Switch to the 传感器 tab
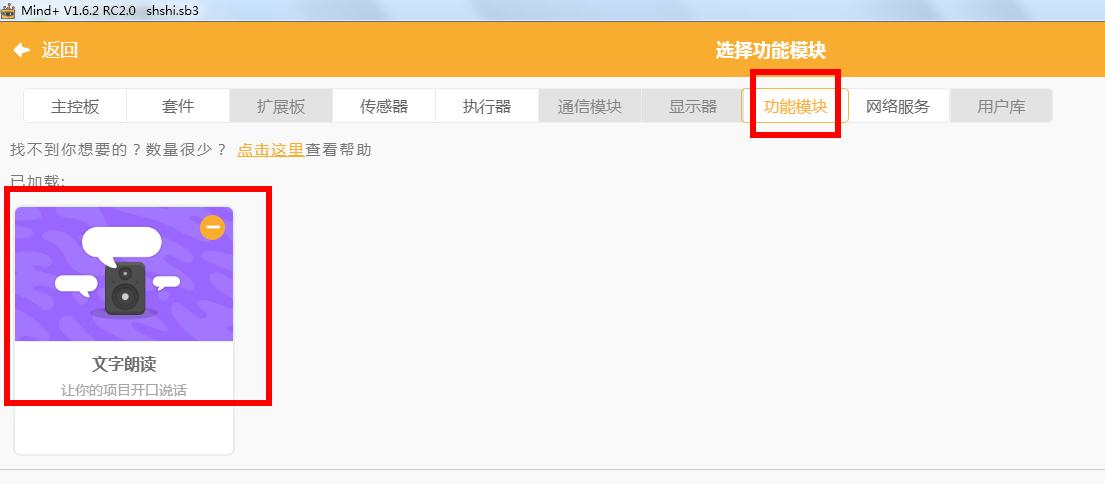The width and height of the screenshot is (1105, 484). 383,106
